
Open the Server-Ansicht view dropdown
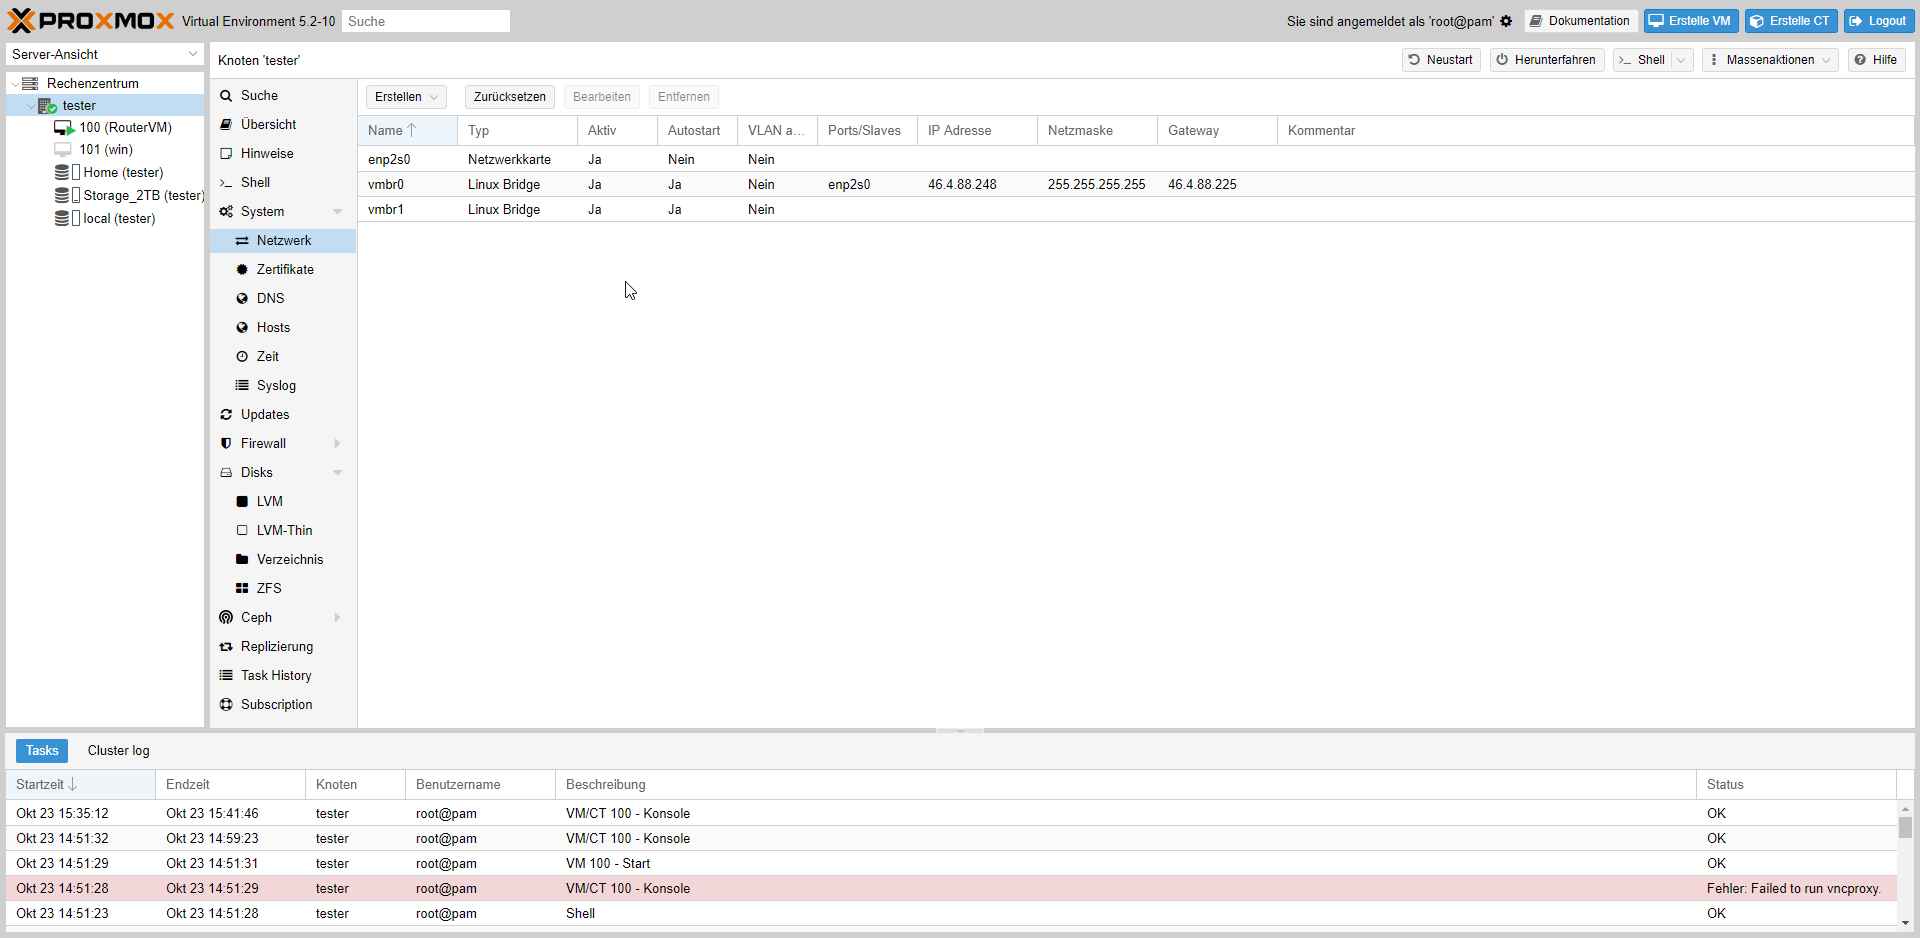point(104,54)
